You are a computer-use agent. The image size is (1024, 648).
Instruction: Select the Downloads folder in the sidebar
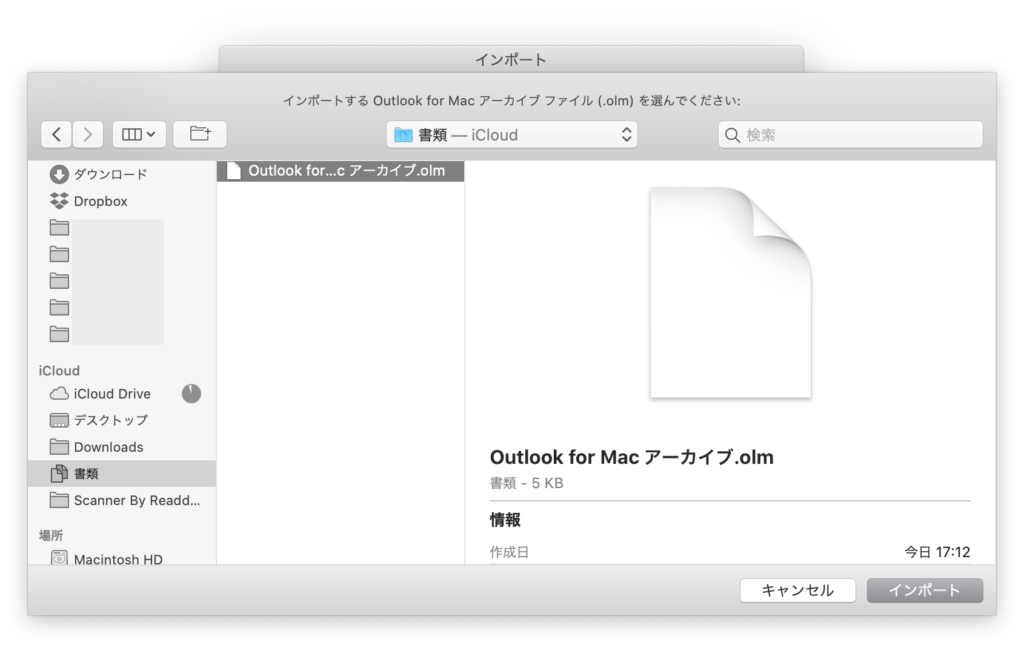tap(121, 447)
